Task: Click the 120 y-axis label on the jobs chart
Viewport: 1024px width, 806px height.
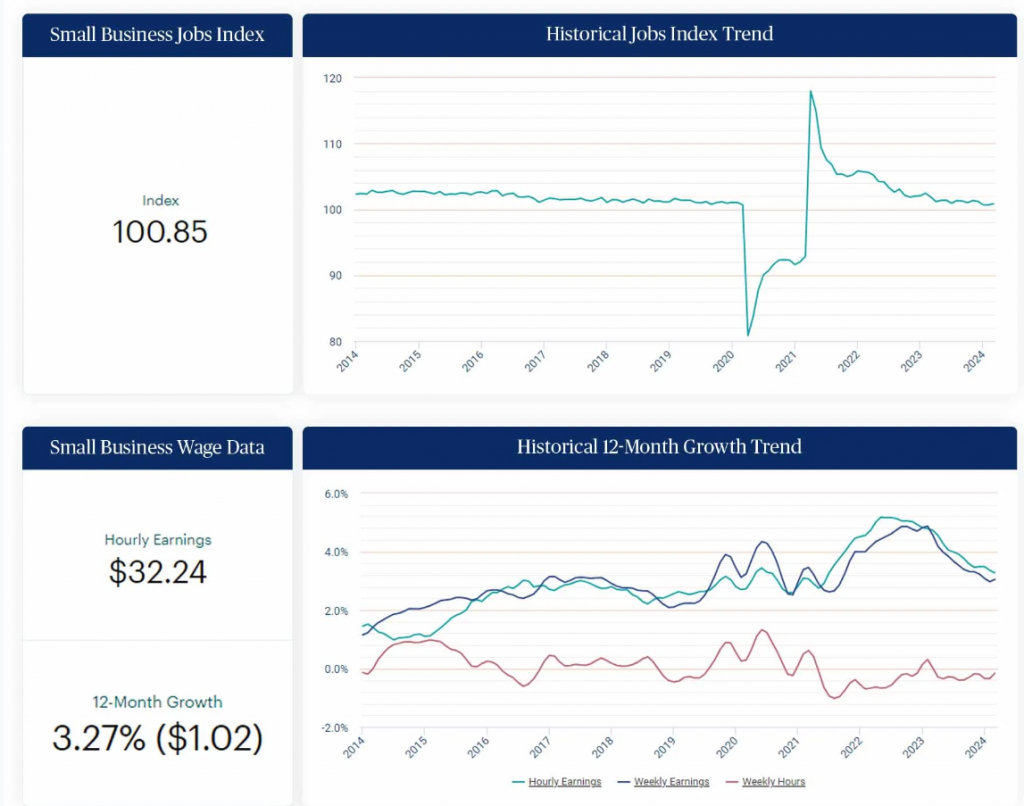Action: 334,78
